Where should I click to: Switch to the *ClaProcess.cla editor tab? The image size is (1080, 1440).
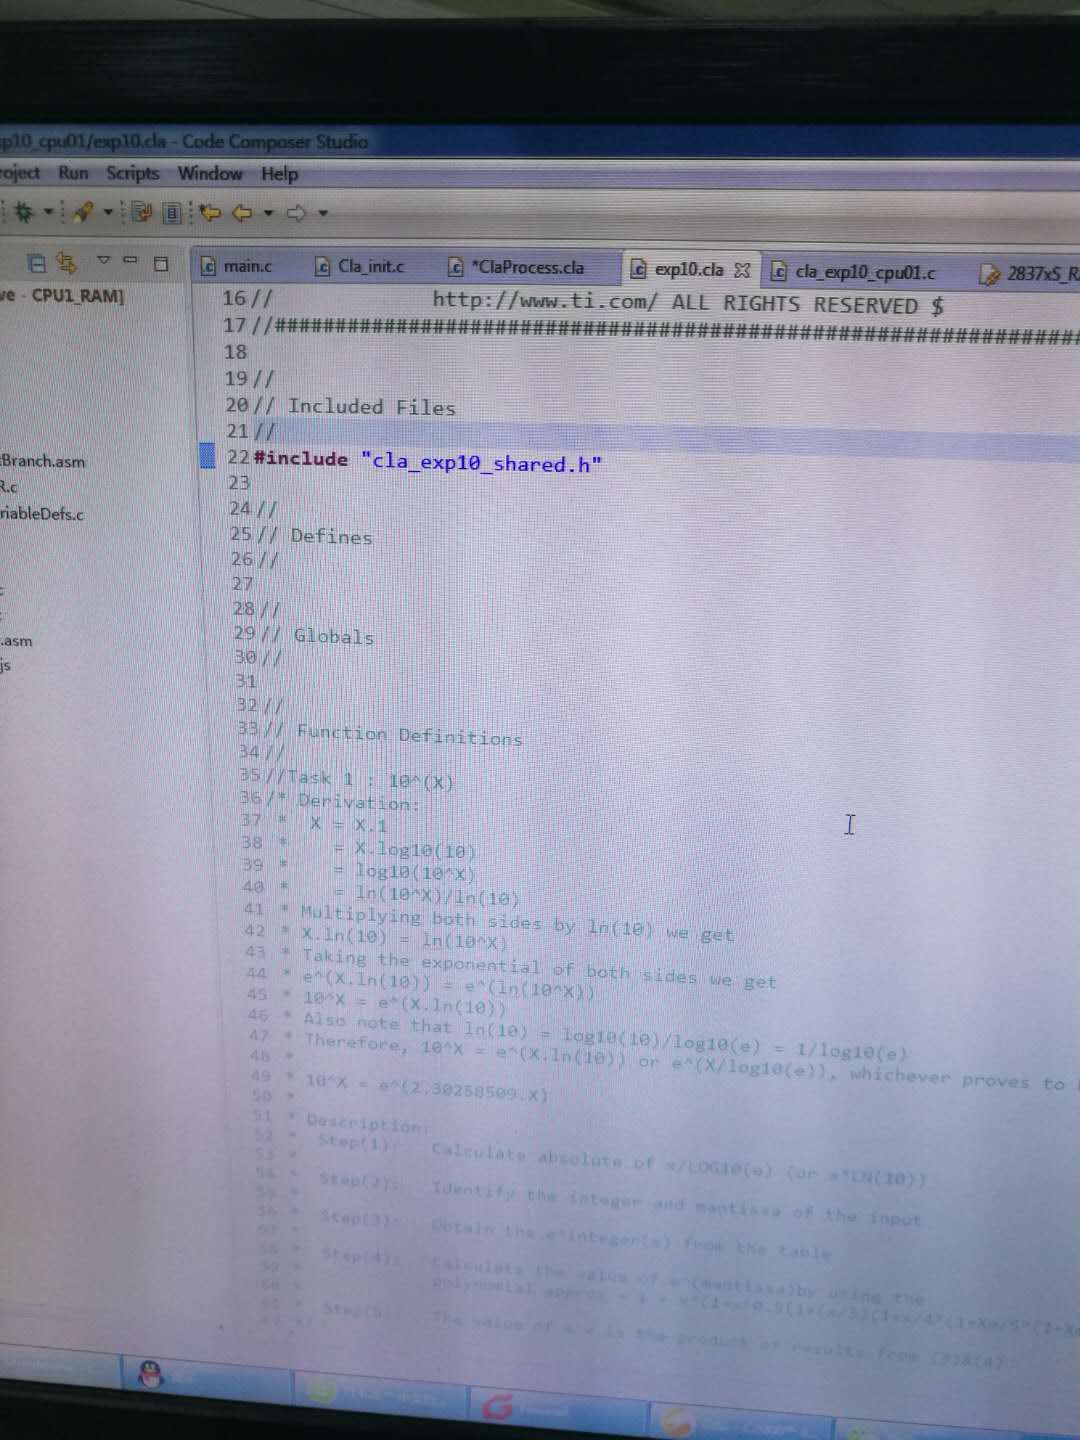pyautogui.click(x=516, y=267)
